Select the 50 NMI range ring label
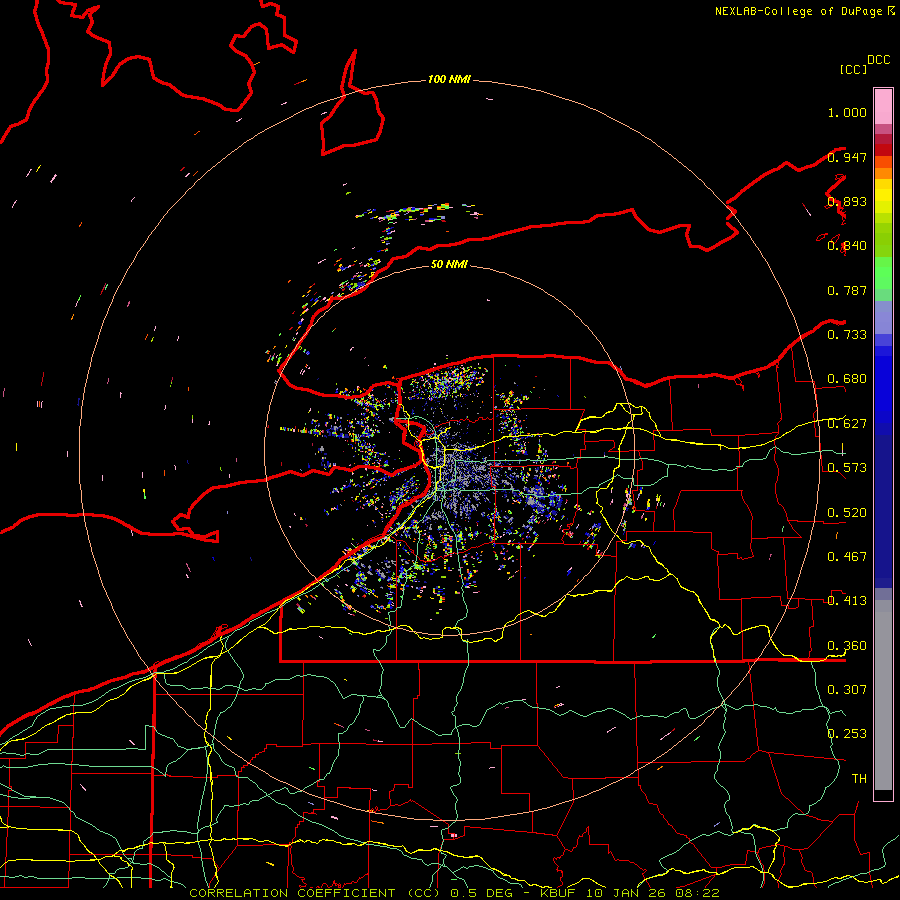Viewport: 900px width, 900px height. click(x=449, y=264)
